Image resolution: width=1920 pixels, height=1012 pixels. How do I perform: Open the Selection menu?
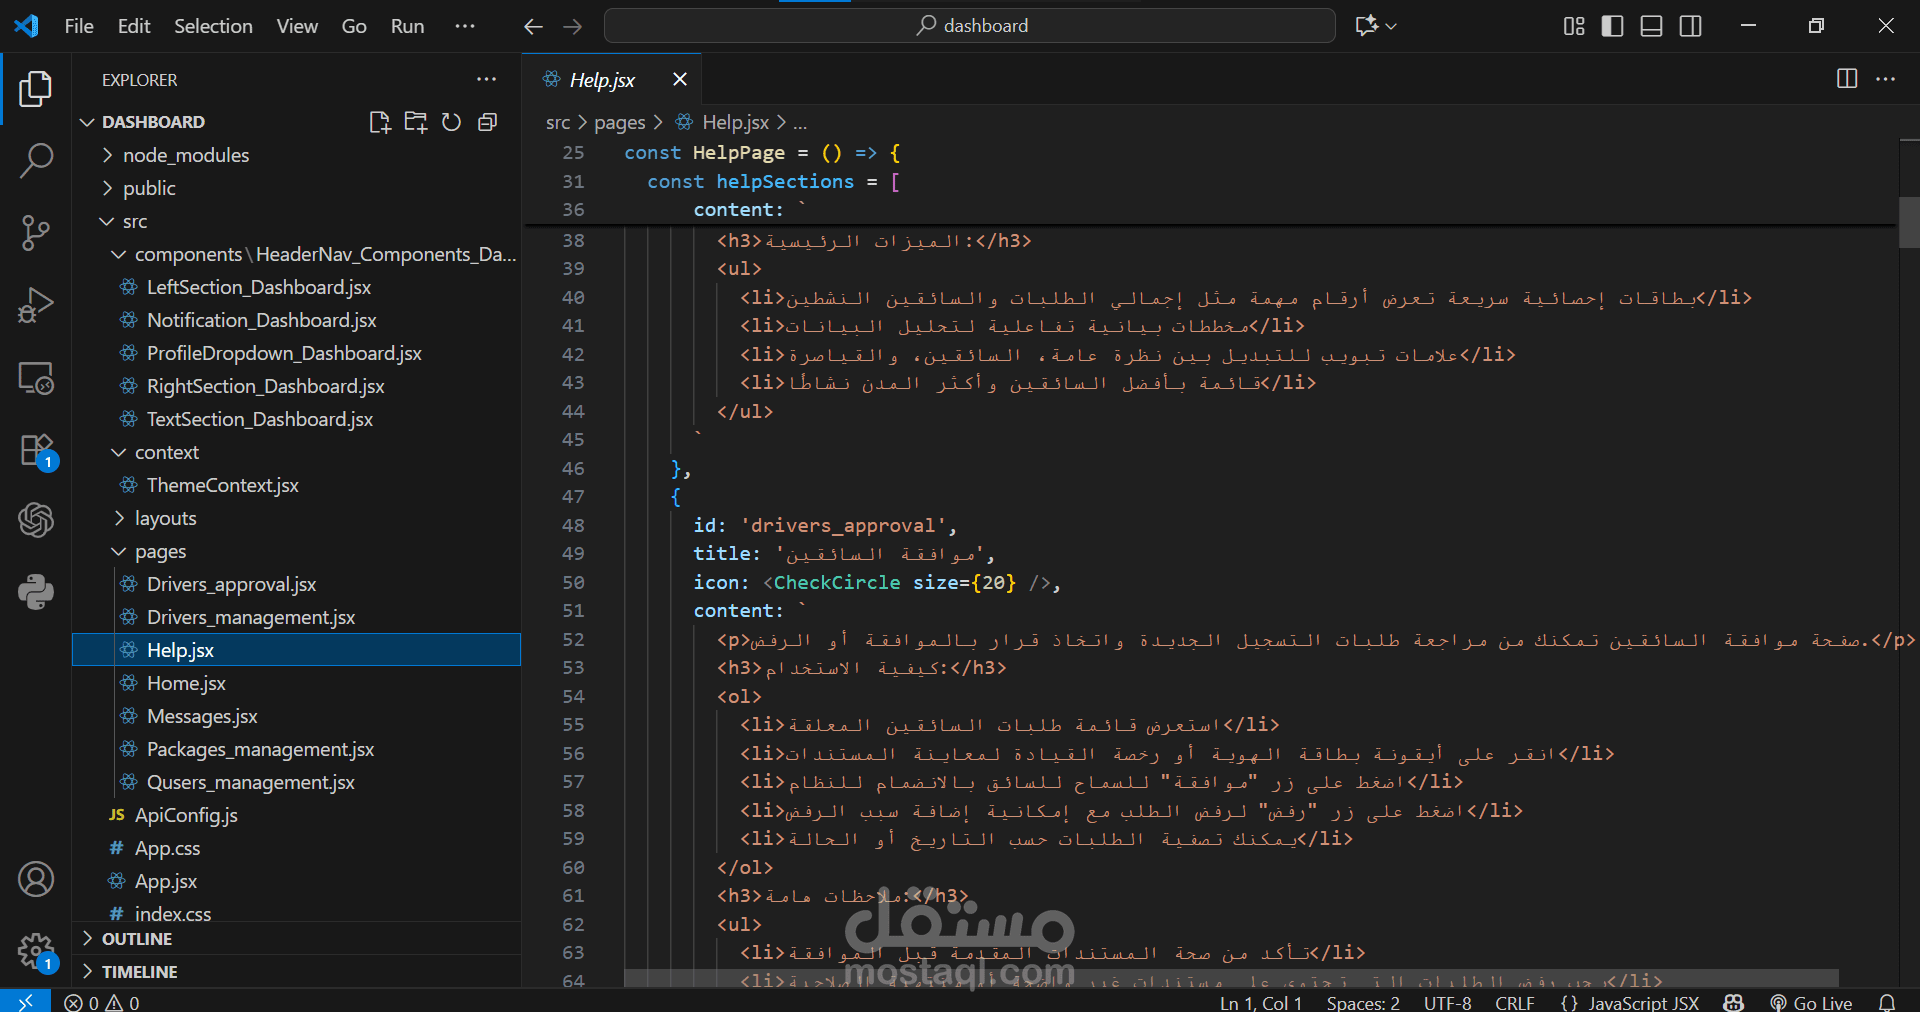point(213,26)
